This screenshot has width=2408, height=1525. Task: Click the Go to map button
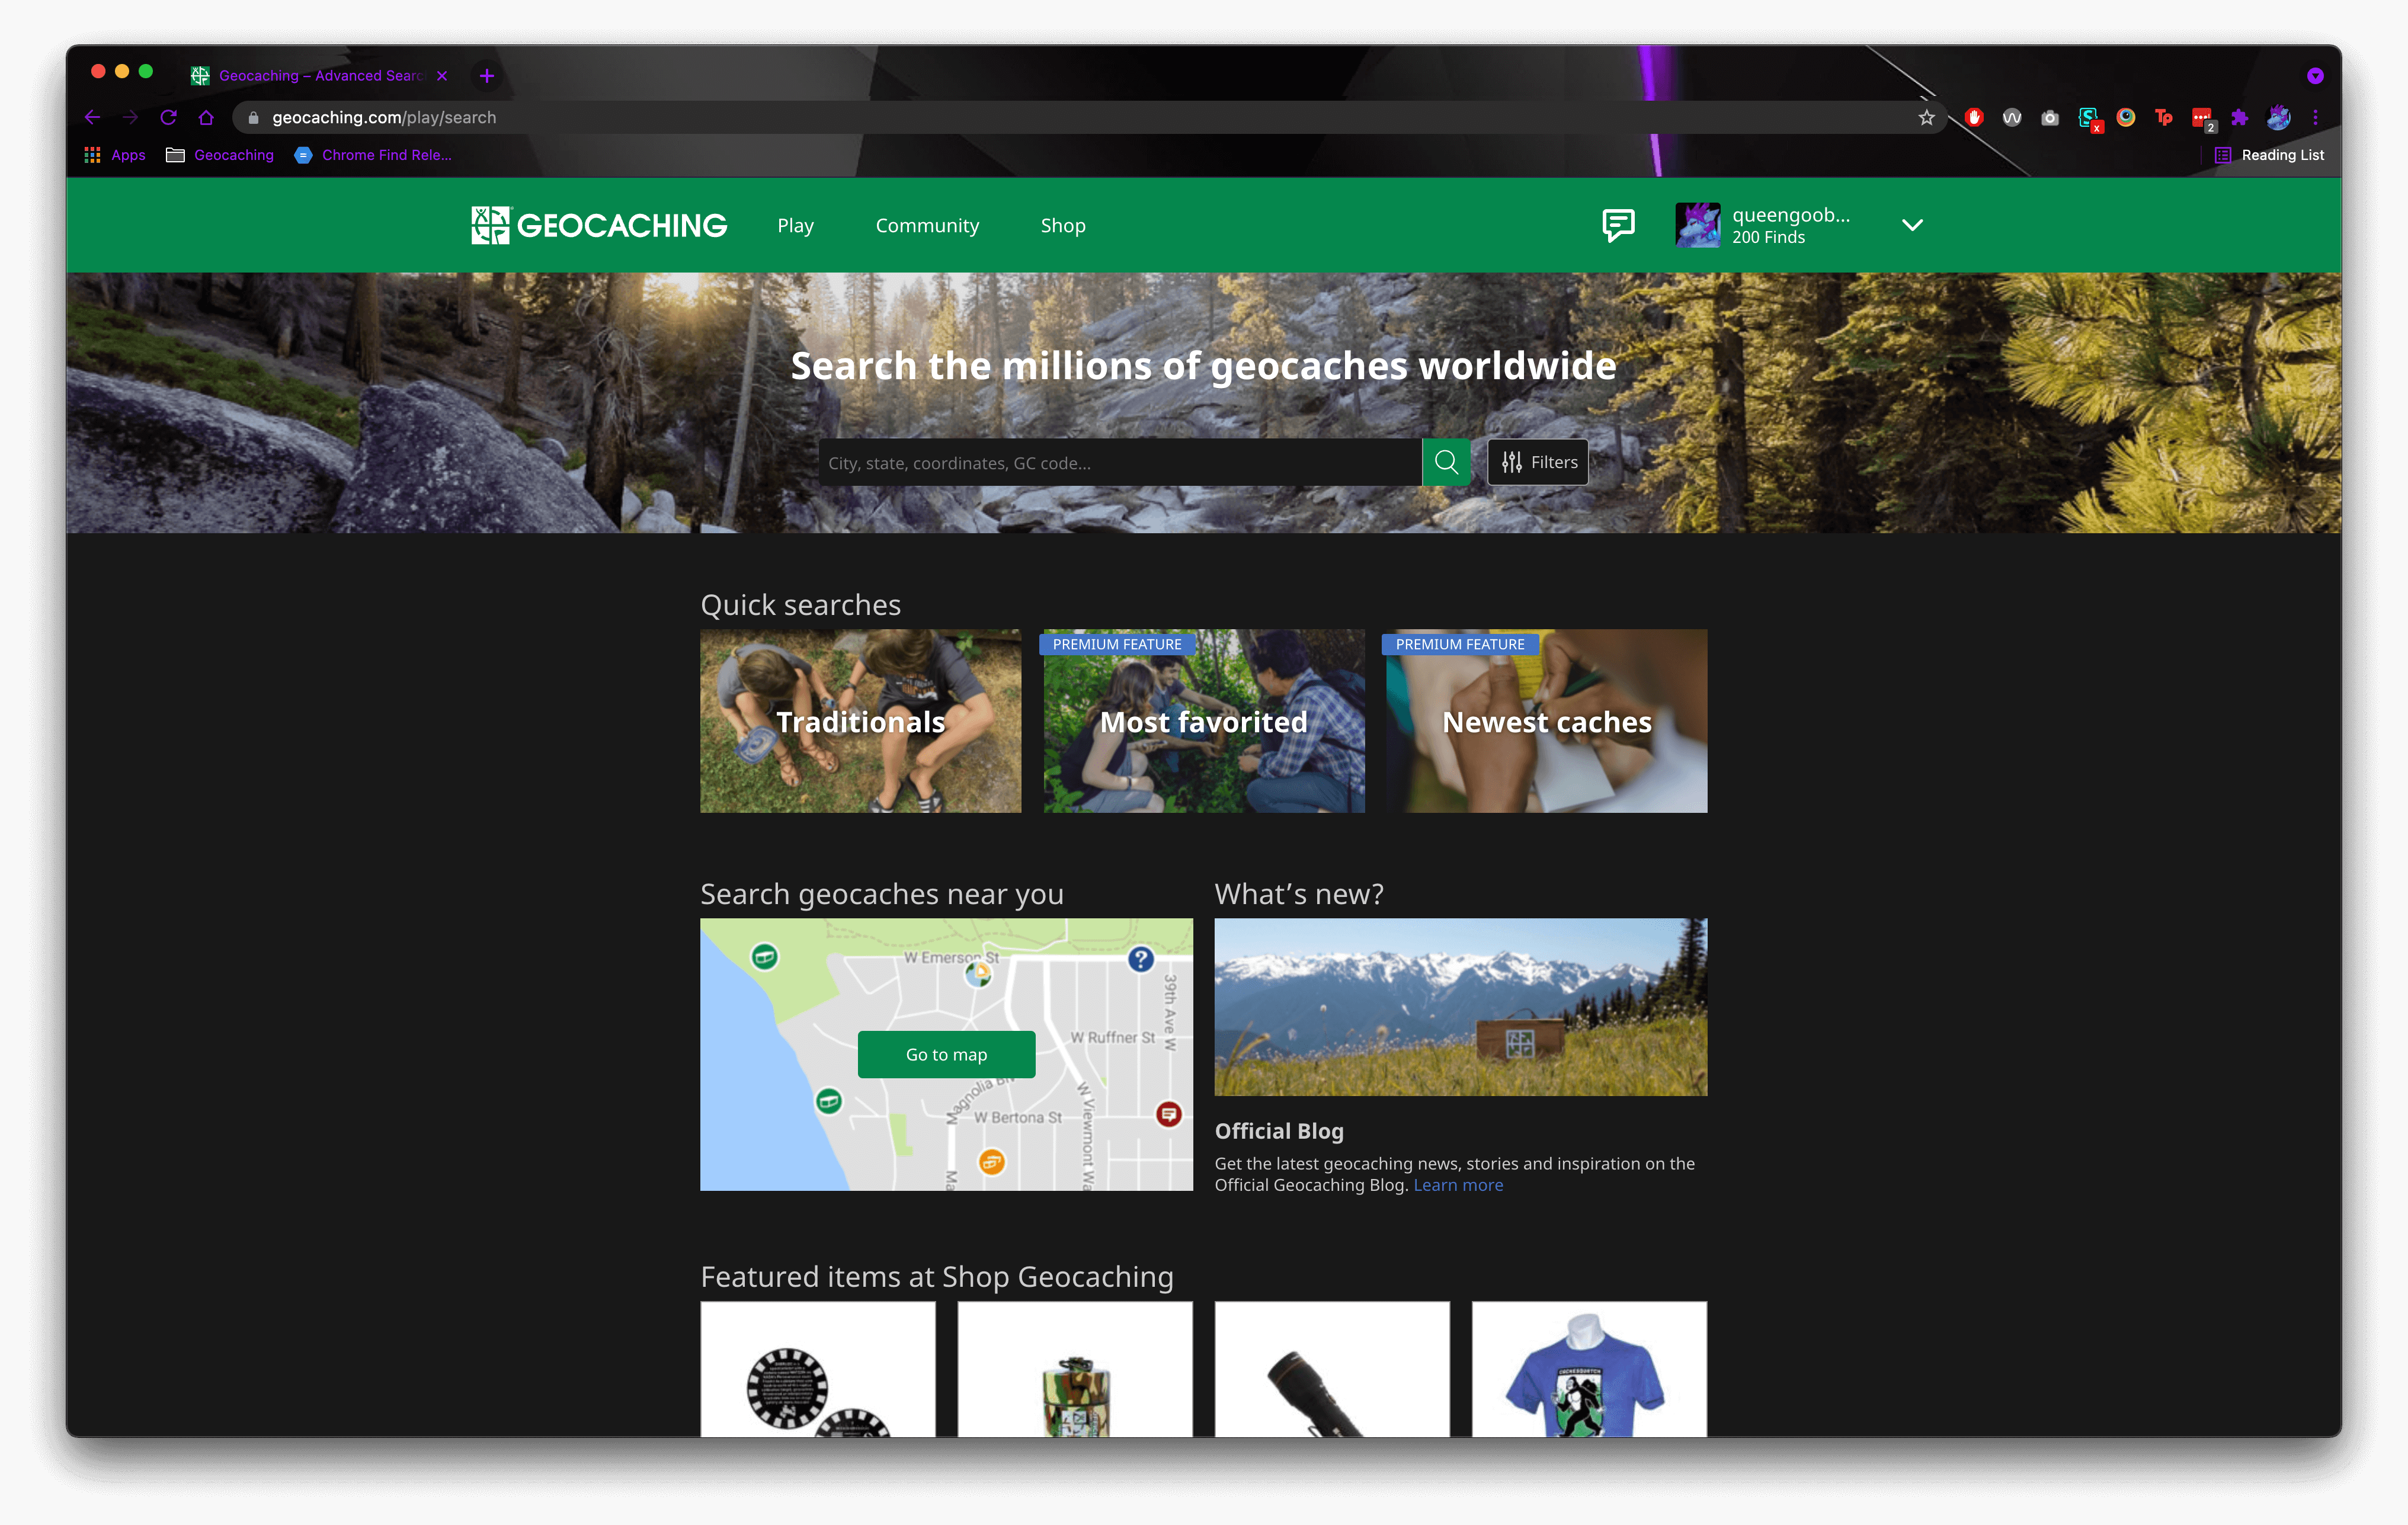946,1055
